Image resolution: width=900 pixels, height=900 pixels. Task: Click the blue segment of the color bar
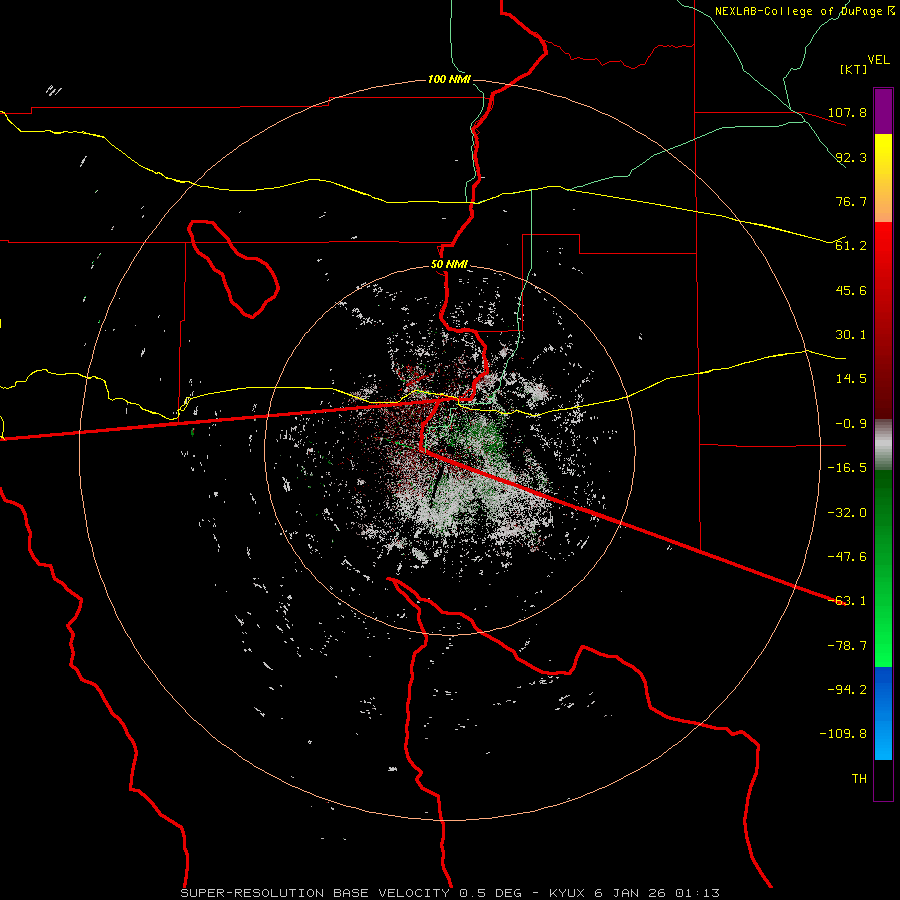(883, 713)
